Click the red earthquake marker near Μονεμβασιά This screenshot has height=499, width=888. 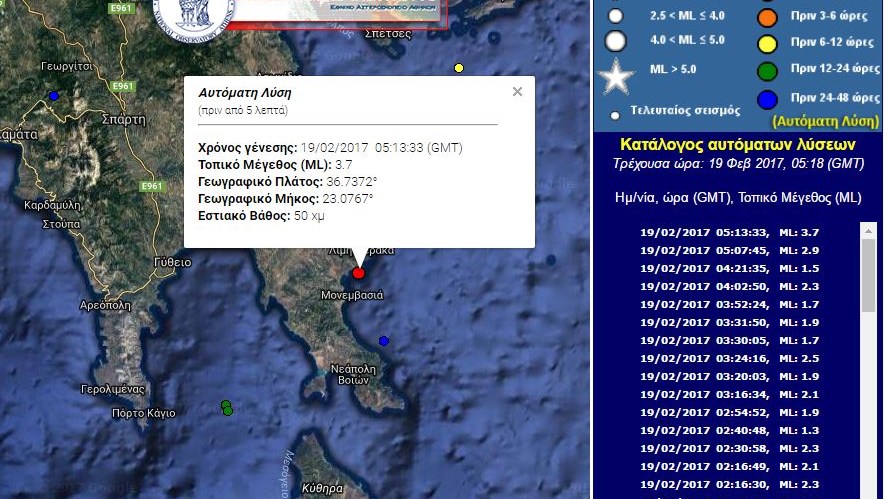(359, 273)
